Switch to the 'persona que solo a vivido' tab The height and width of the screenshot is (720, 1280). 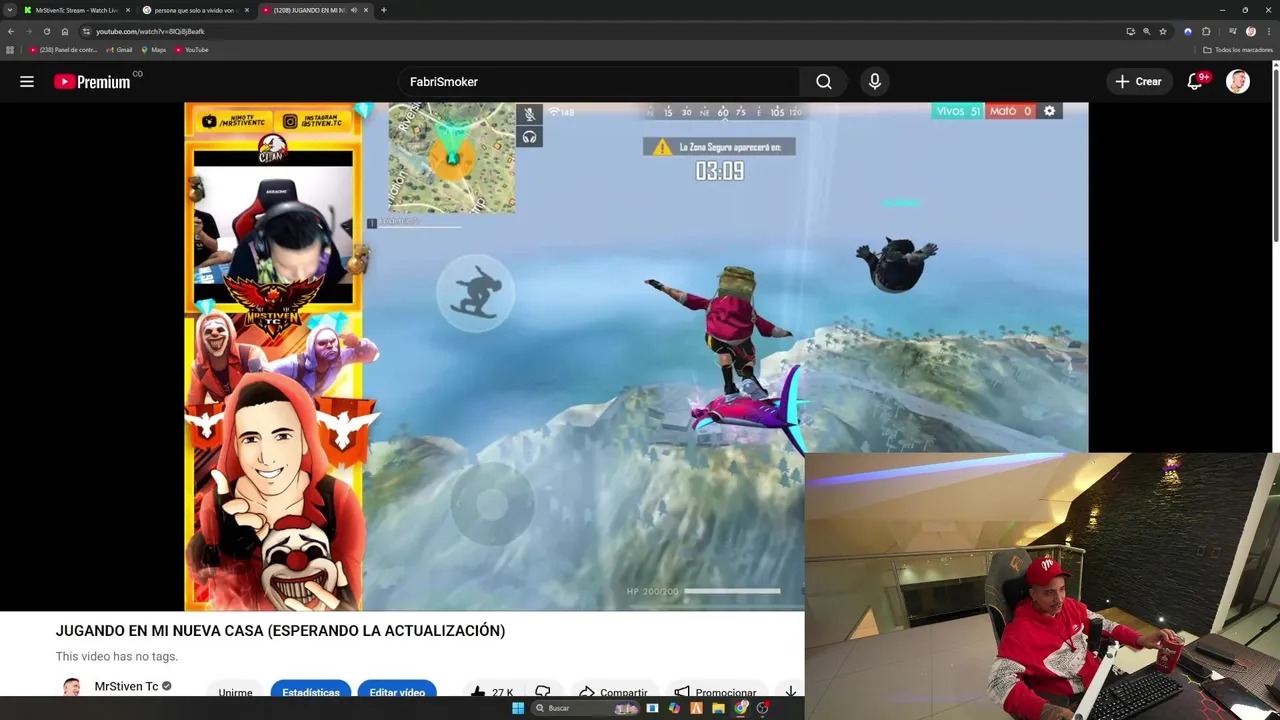(x=196, y=10)
